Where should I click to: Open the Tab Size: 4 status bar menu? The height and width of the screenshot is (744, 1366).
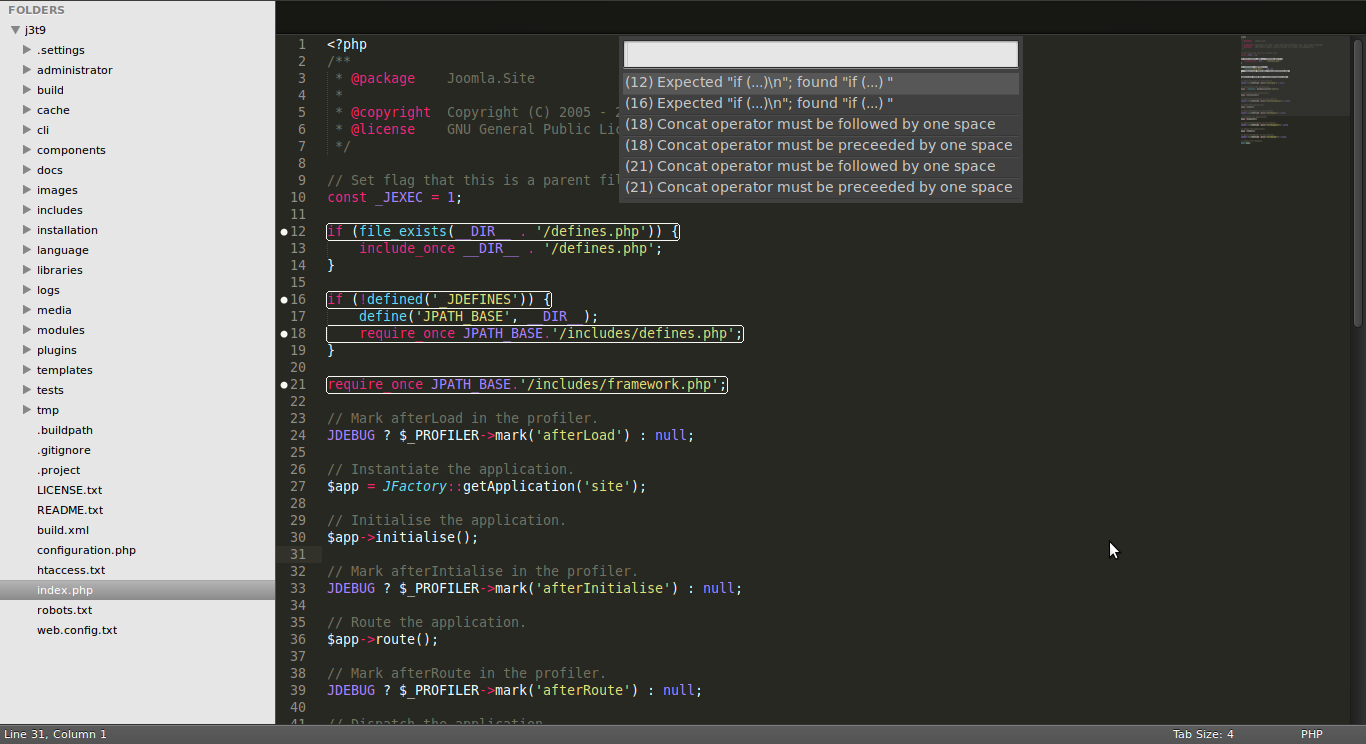coord(1203,734)
